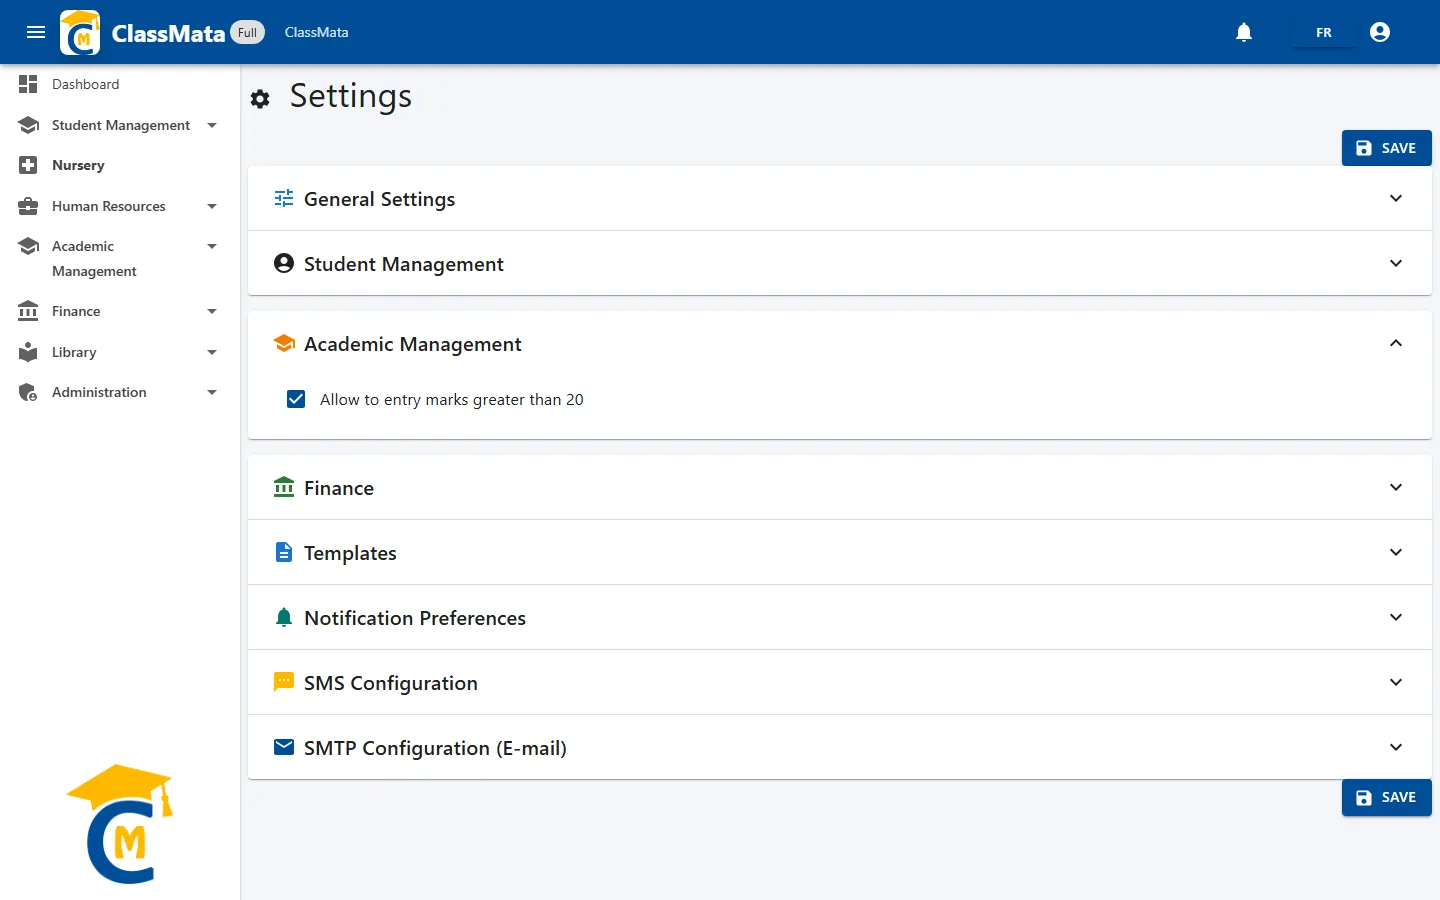Open the hamburger navigation menu
The height and width of the screenshot is (900, 1440).
[x=36, y=32]
